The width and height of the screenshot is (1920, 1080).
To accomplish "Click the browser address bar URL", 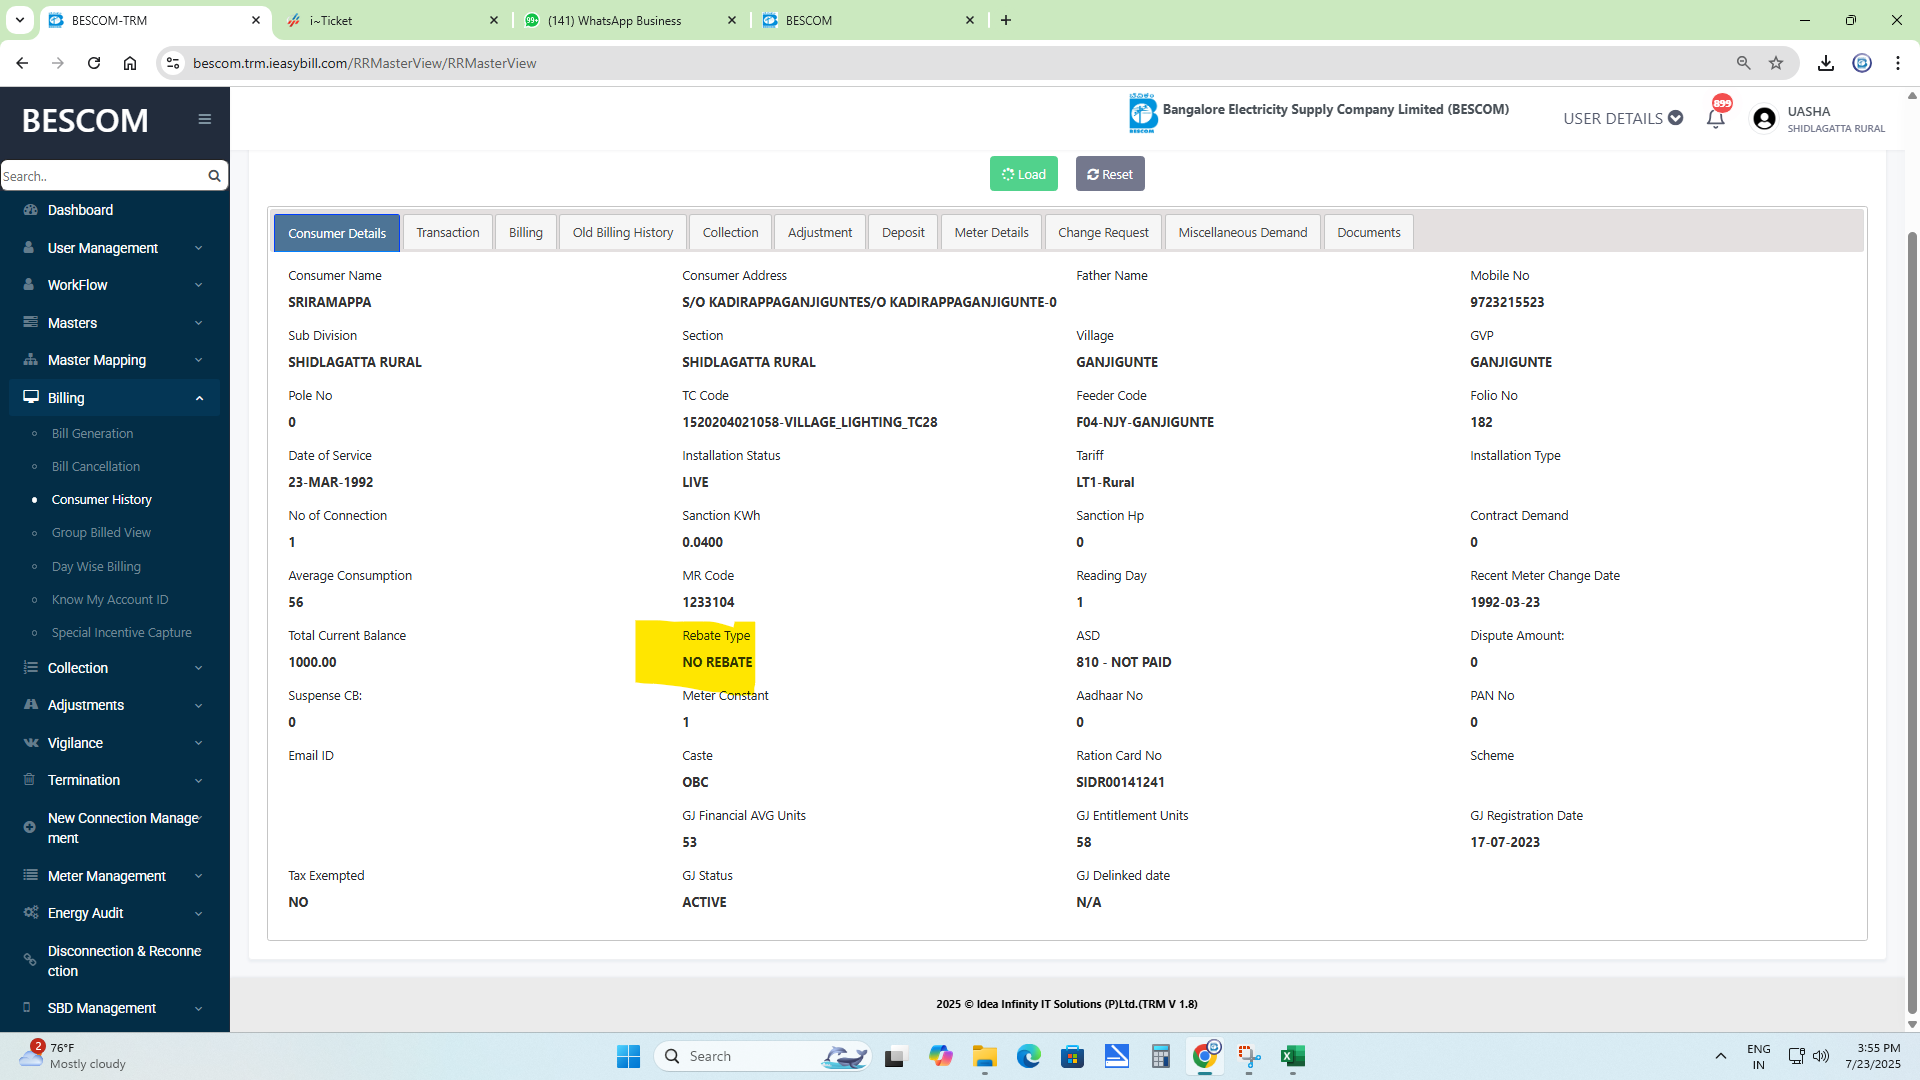I will pyautogui.click(x=364, y=63).
